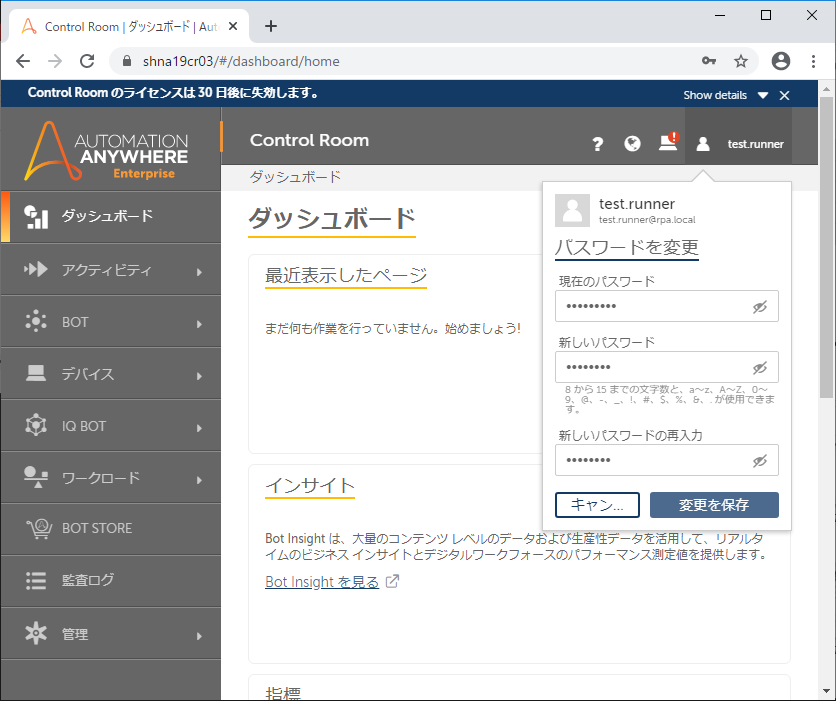The image size is (836, 701).
Task: Click the 現在のパスワード input field
Action: pos(666,306)
